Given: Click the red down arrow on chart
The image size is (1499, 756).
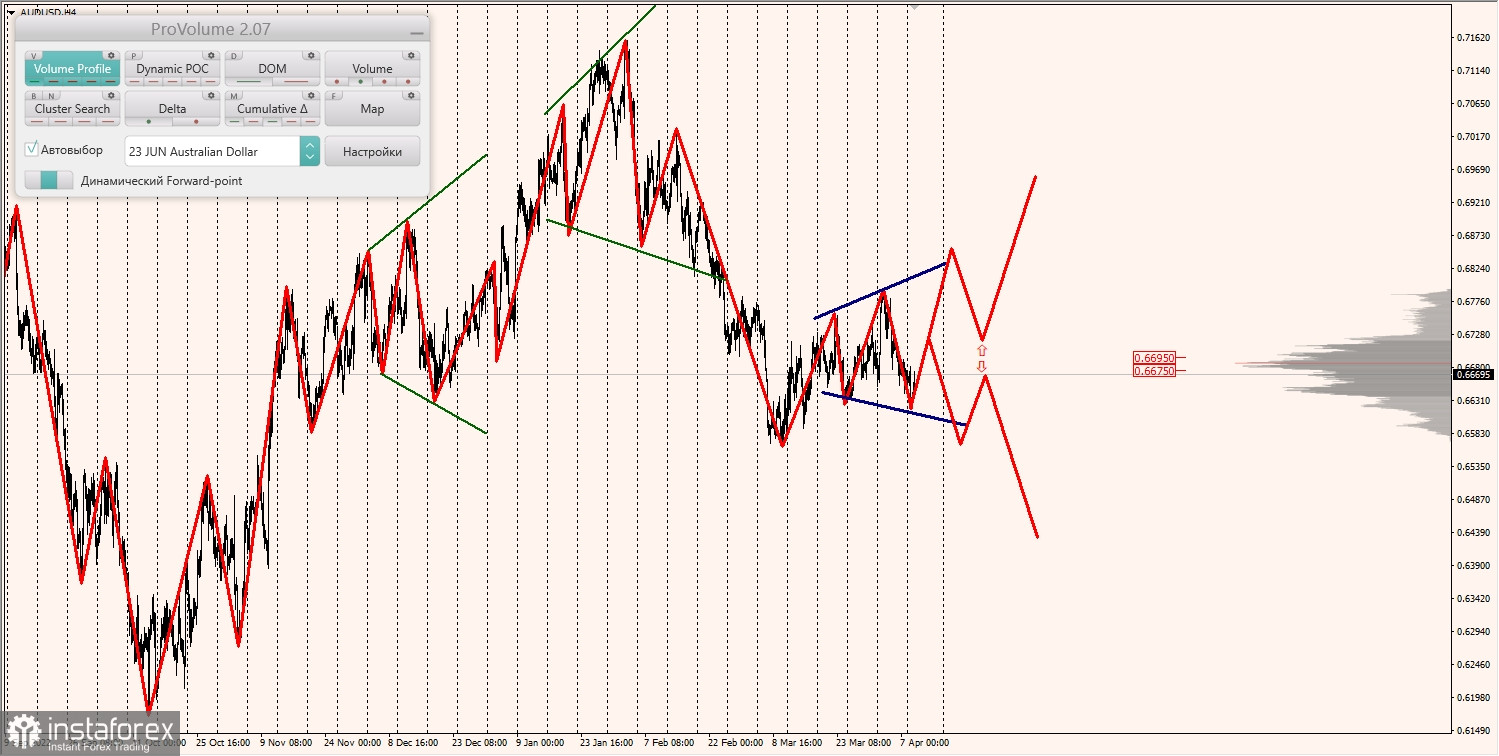Looking at the screenshot, I should 982,366.
